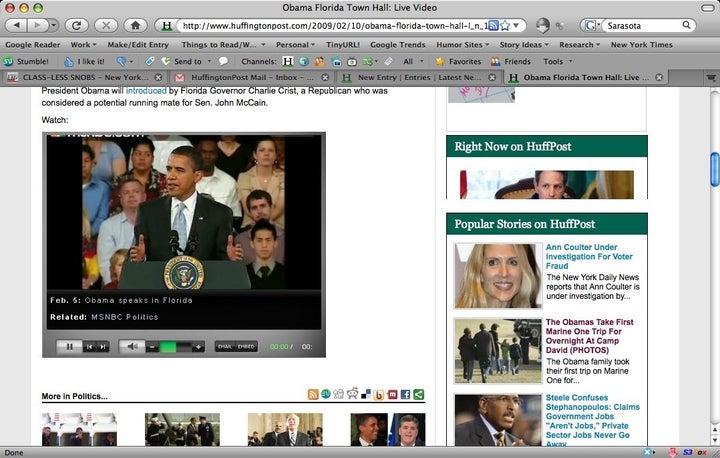Click the EMAIL button in video player

[x=225, y=346]
